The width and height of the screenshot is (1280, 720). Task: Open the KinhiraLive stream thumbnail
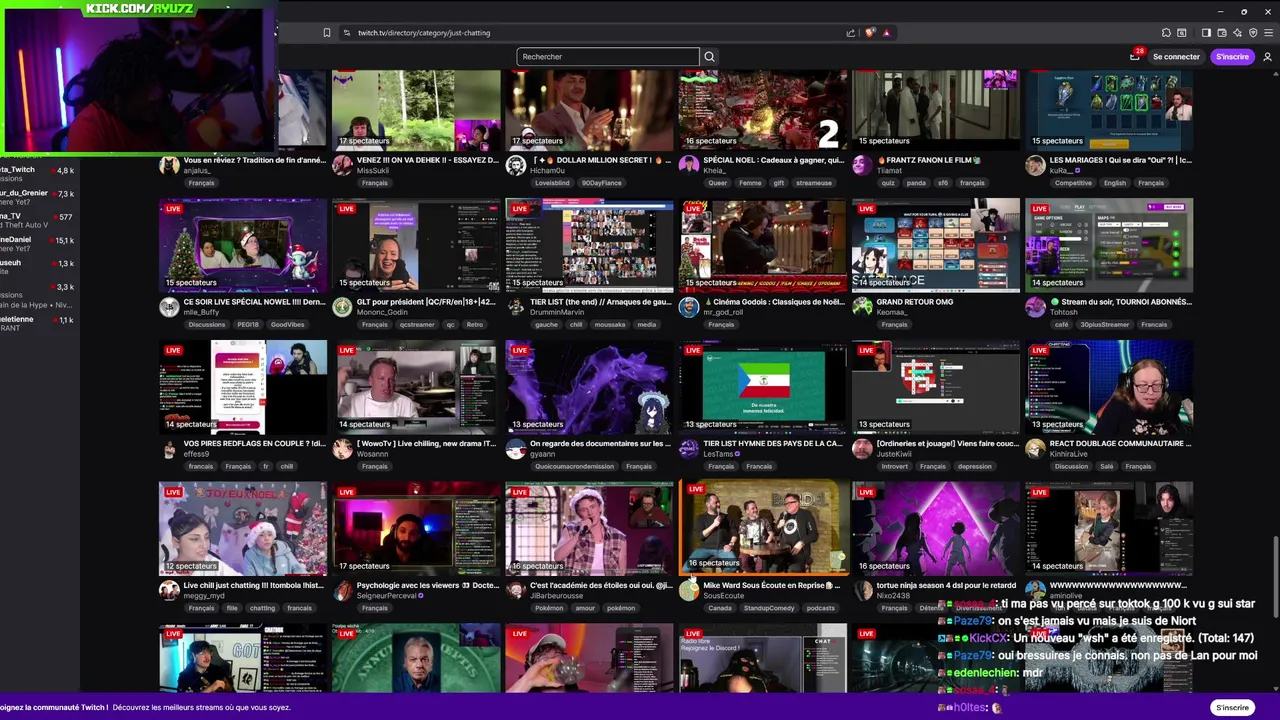point(1109,386)
